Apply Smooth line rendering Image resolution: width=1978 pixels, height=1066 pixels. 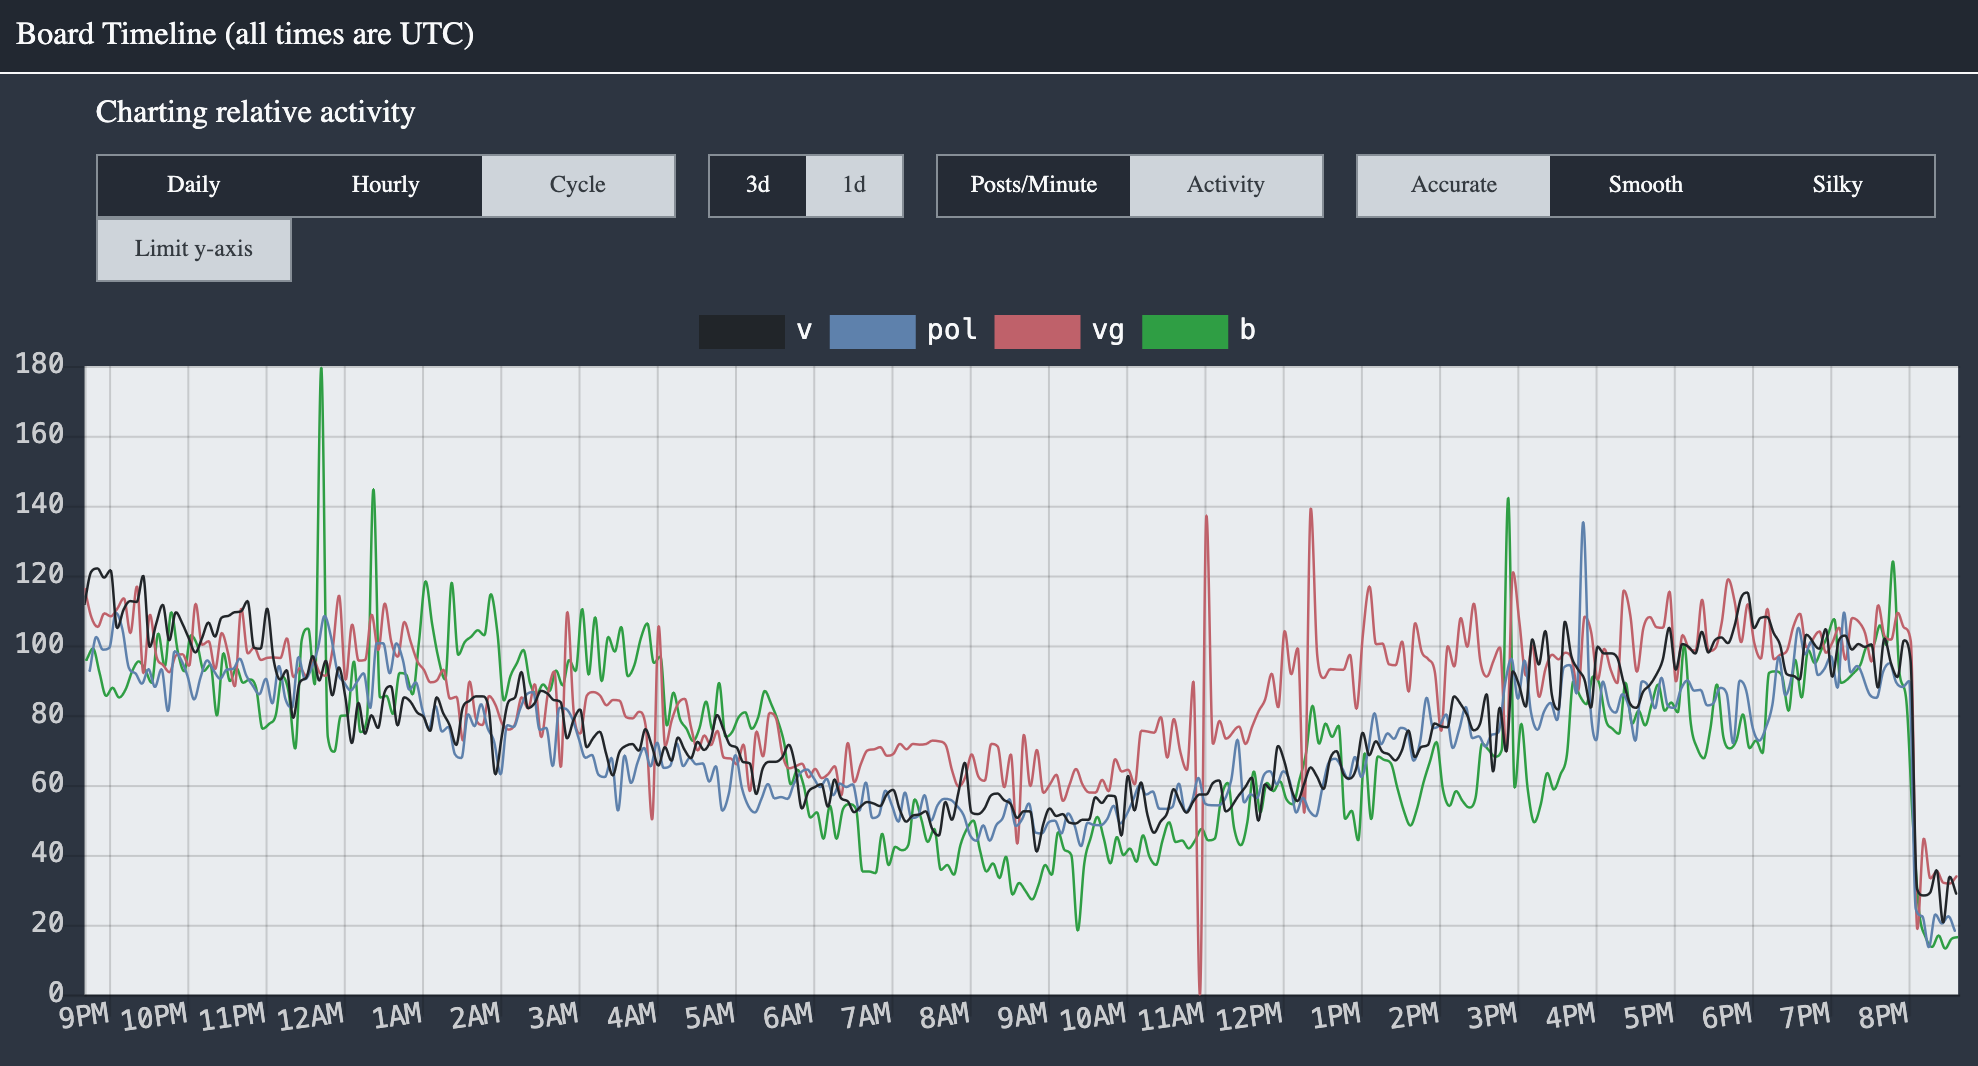(1645, 185)
